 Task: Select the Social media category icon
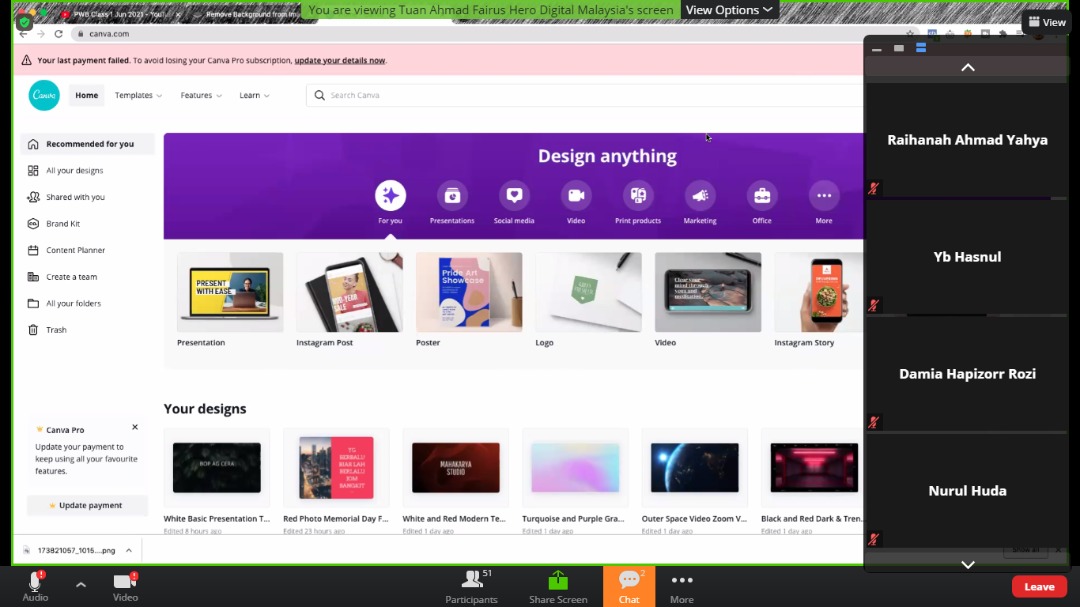pos(514,196)
